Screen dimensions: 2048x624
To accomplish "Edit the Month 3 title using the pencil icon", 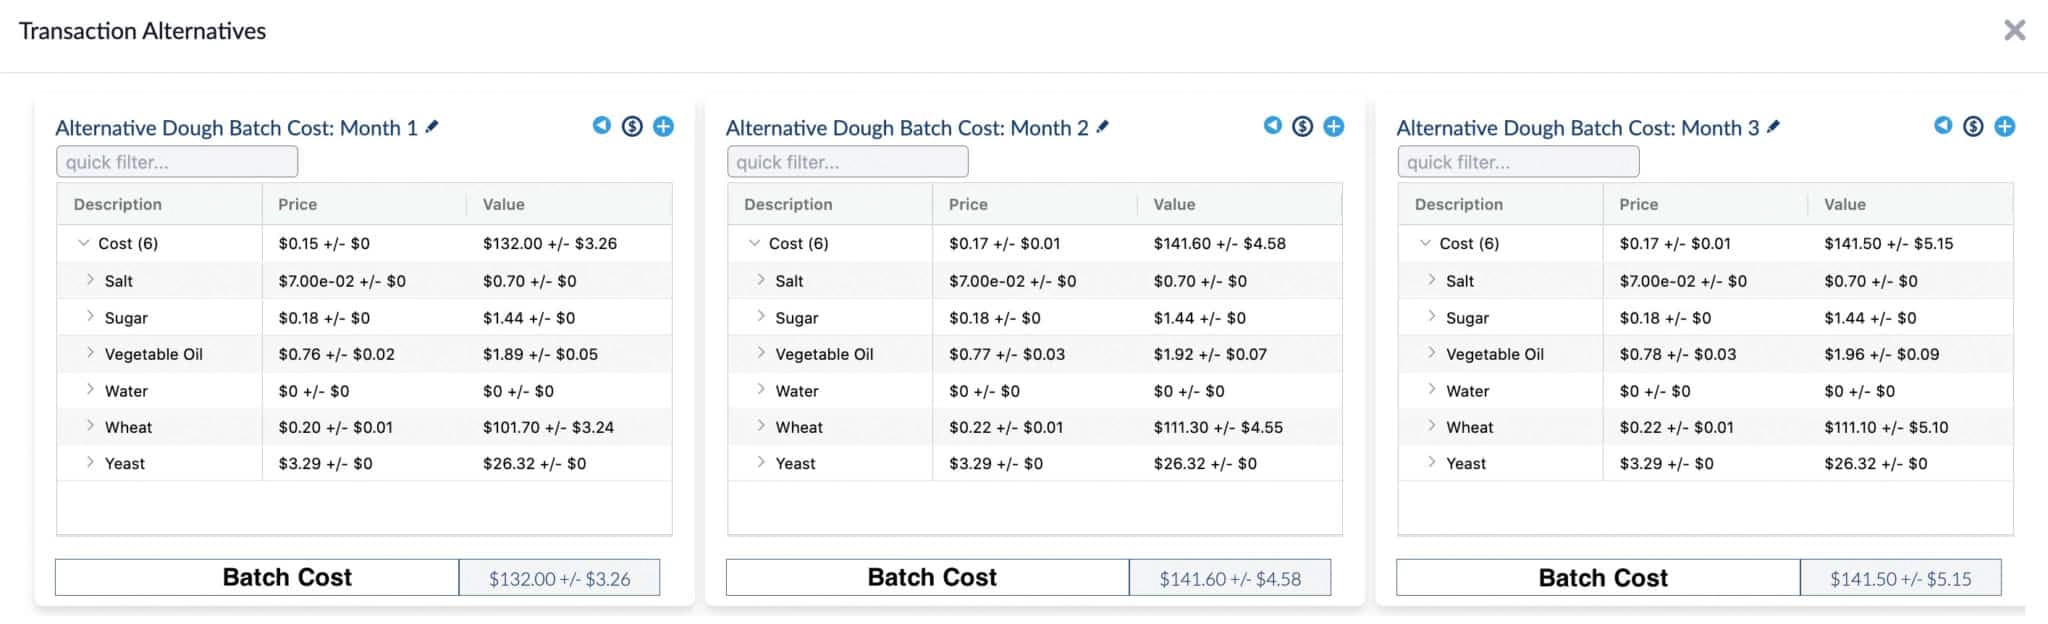I will pyautogui.click(x=1774, y=127).
